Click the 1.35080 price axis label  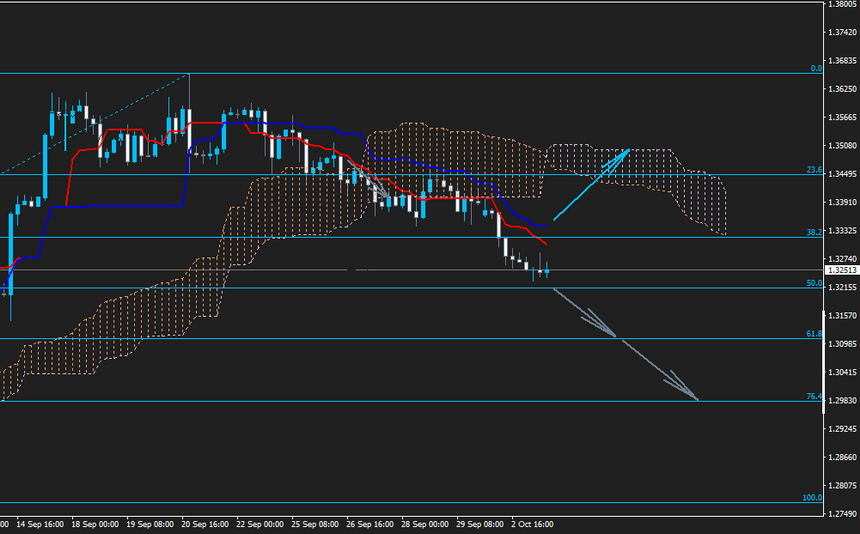click(842, 146)
